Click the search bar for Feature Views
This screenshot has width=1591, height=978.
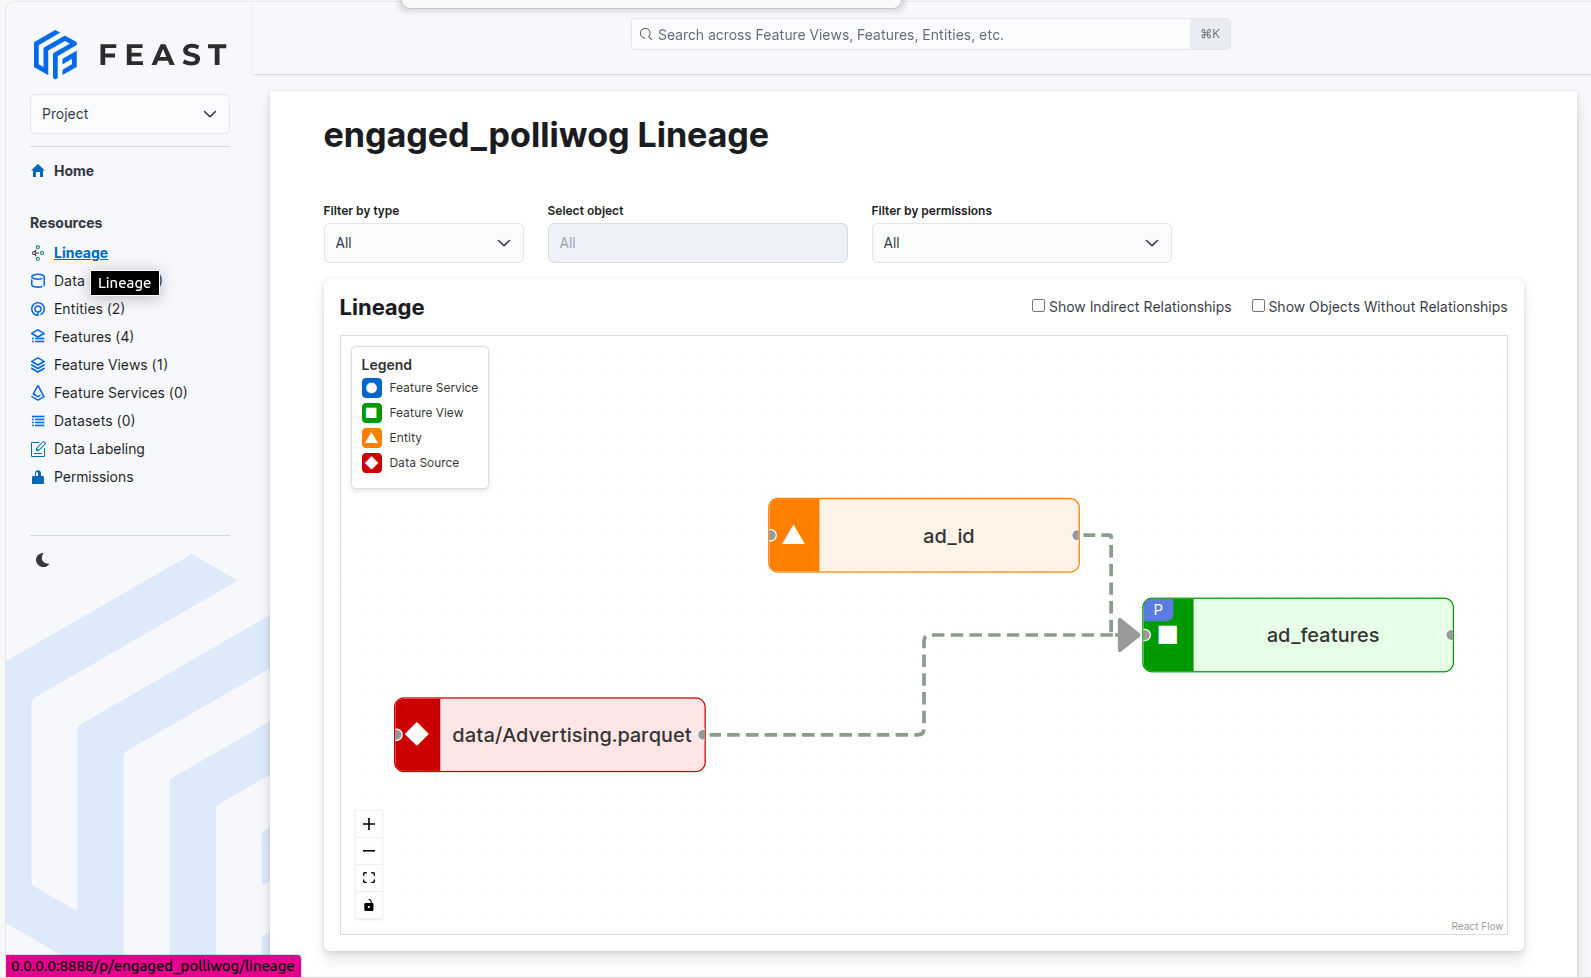coord(910,35)
